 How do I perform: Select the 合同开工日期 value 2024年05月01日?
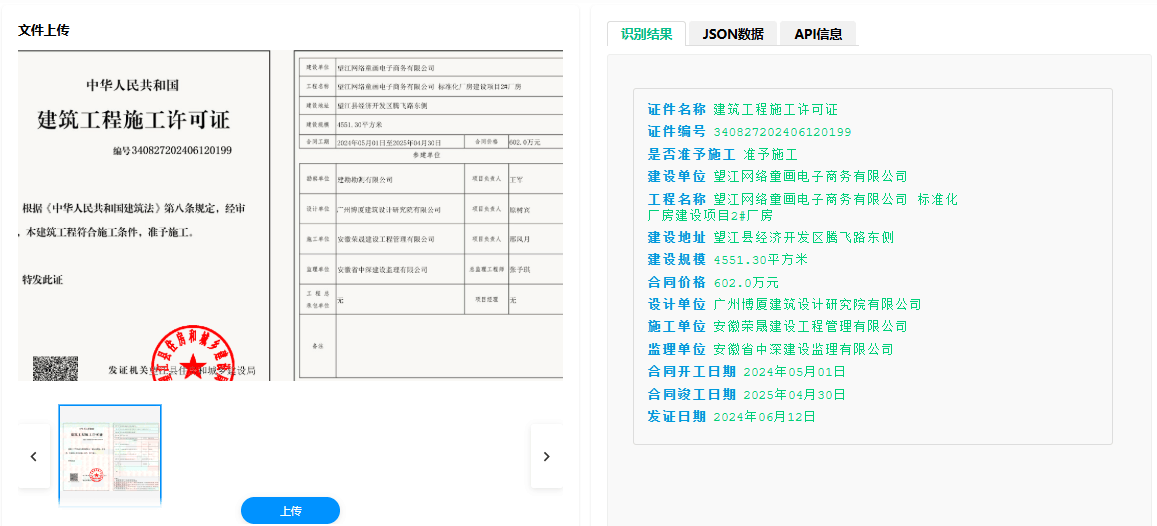tap(794, 372)
